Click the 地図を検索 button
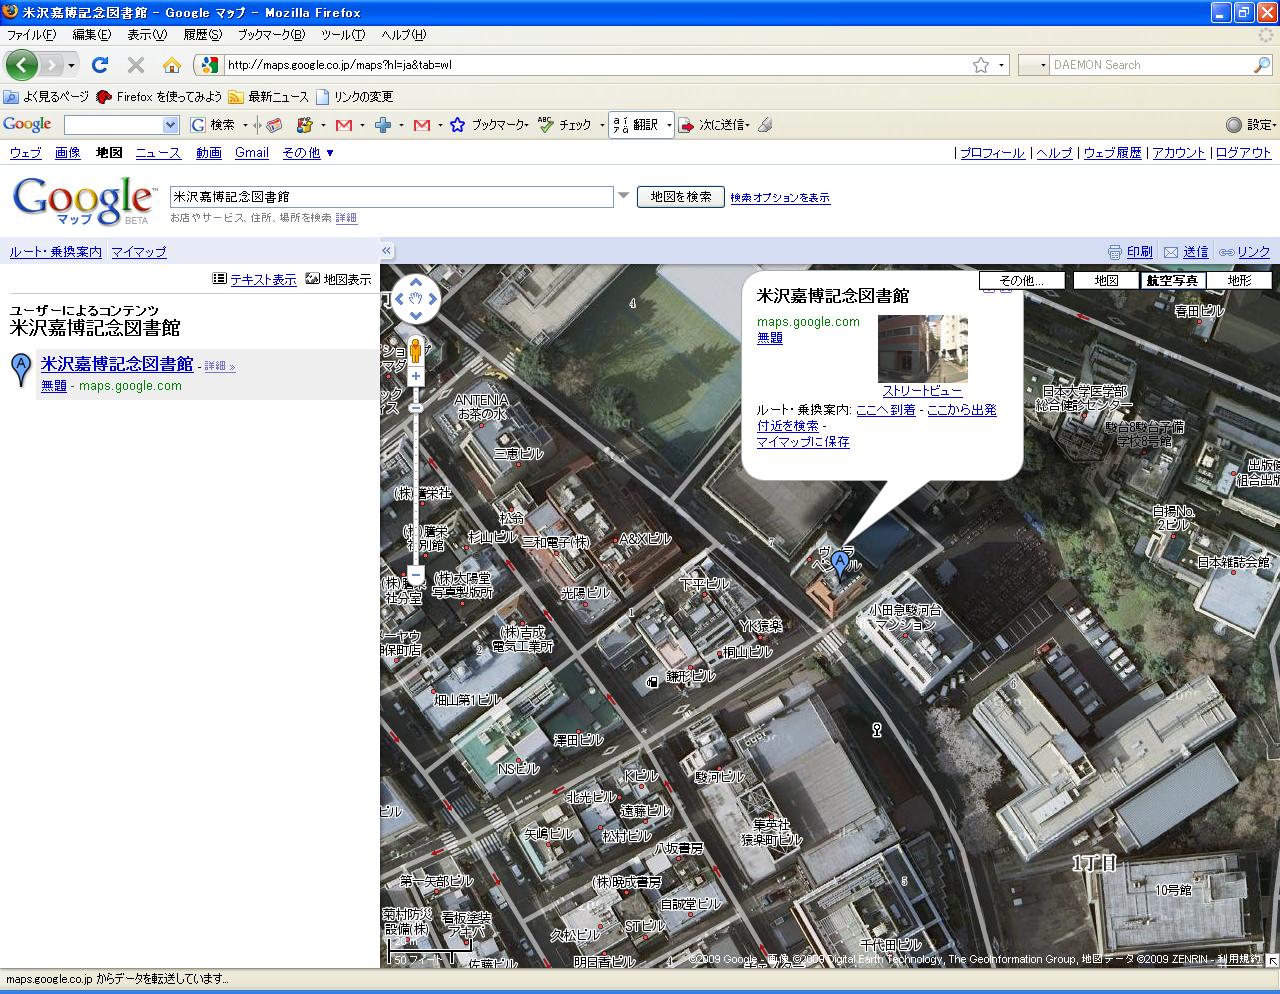 [x=681, y=197]
